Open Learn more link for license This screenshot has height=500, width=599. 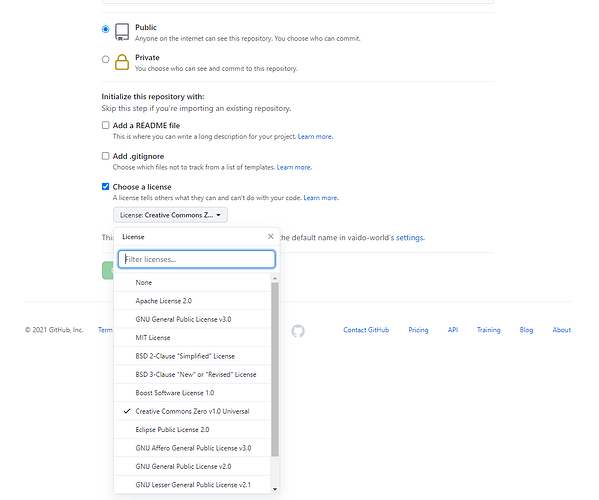321,198
